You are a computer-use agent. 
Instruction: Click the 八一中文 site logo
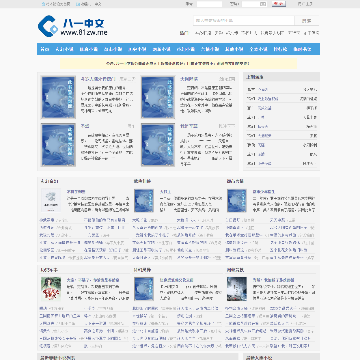tap(72, 26)
